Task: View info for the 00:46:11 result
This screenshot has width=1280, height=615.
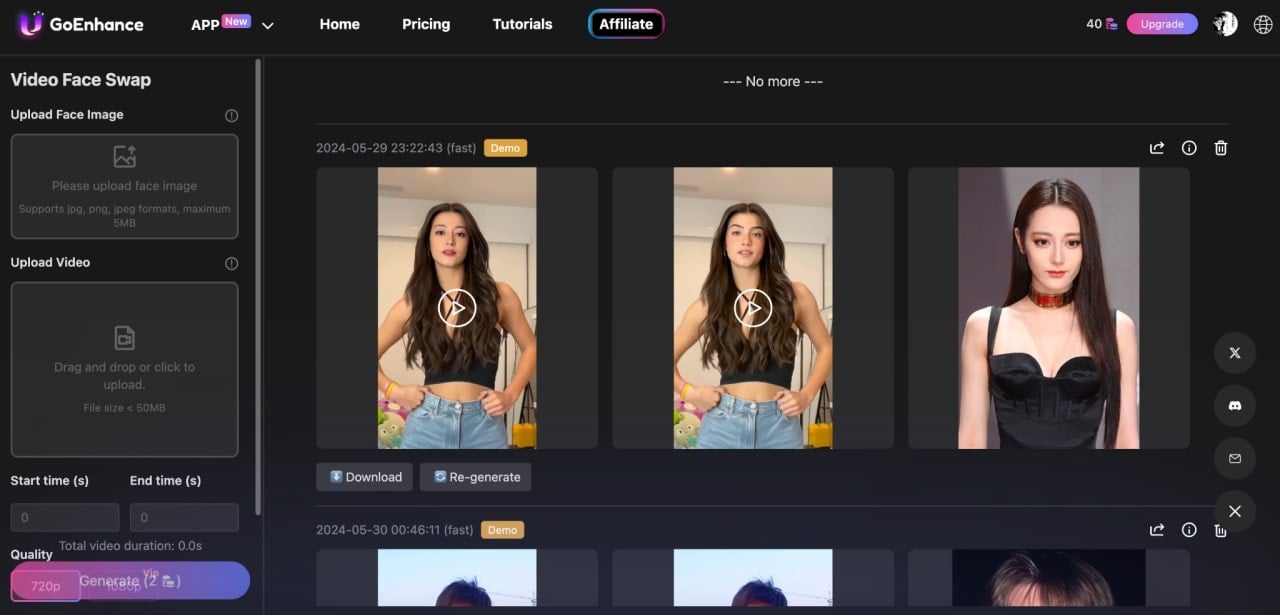Action: [x=1189, y=530]
